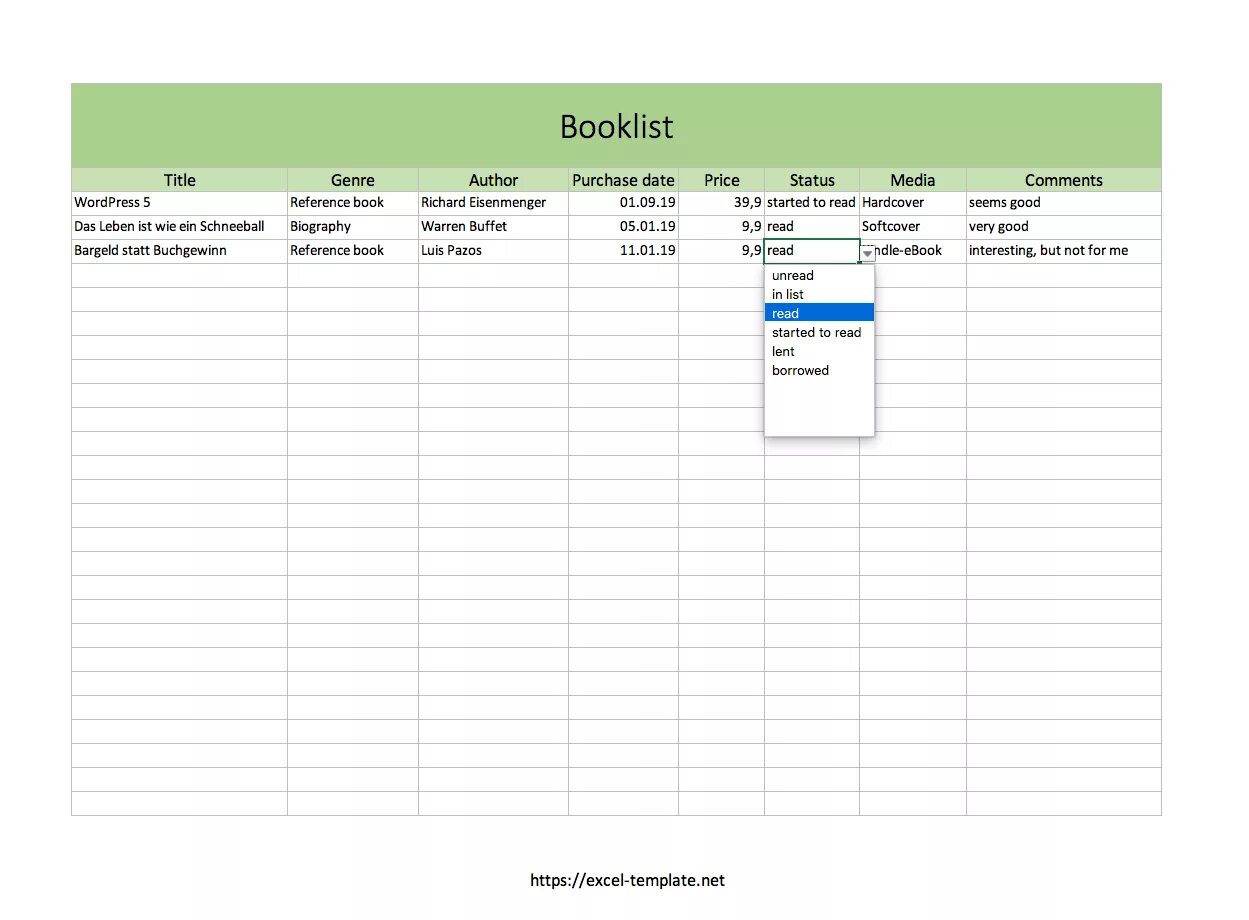Click the 'Richard Eisenmenger' author cell

(x=494, y=203)
